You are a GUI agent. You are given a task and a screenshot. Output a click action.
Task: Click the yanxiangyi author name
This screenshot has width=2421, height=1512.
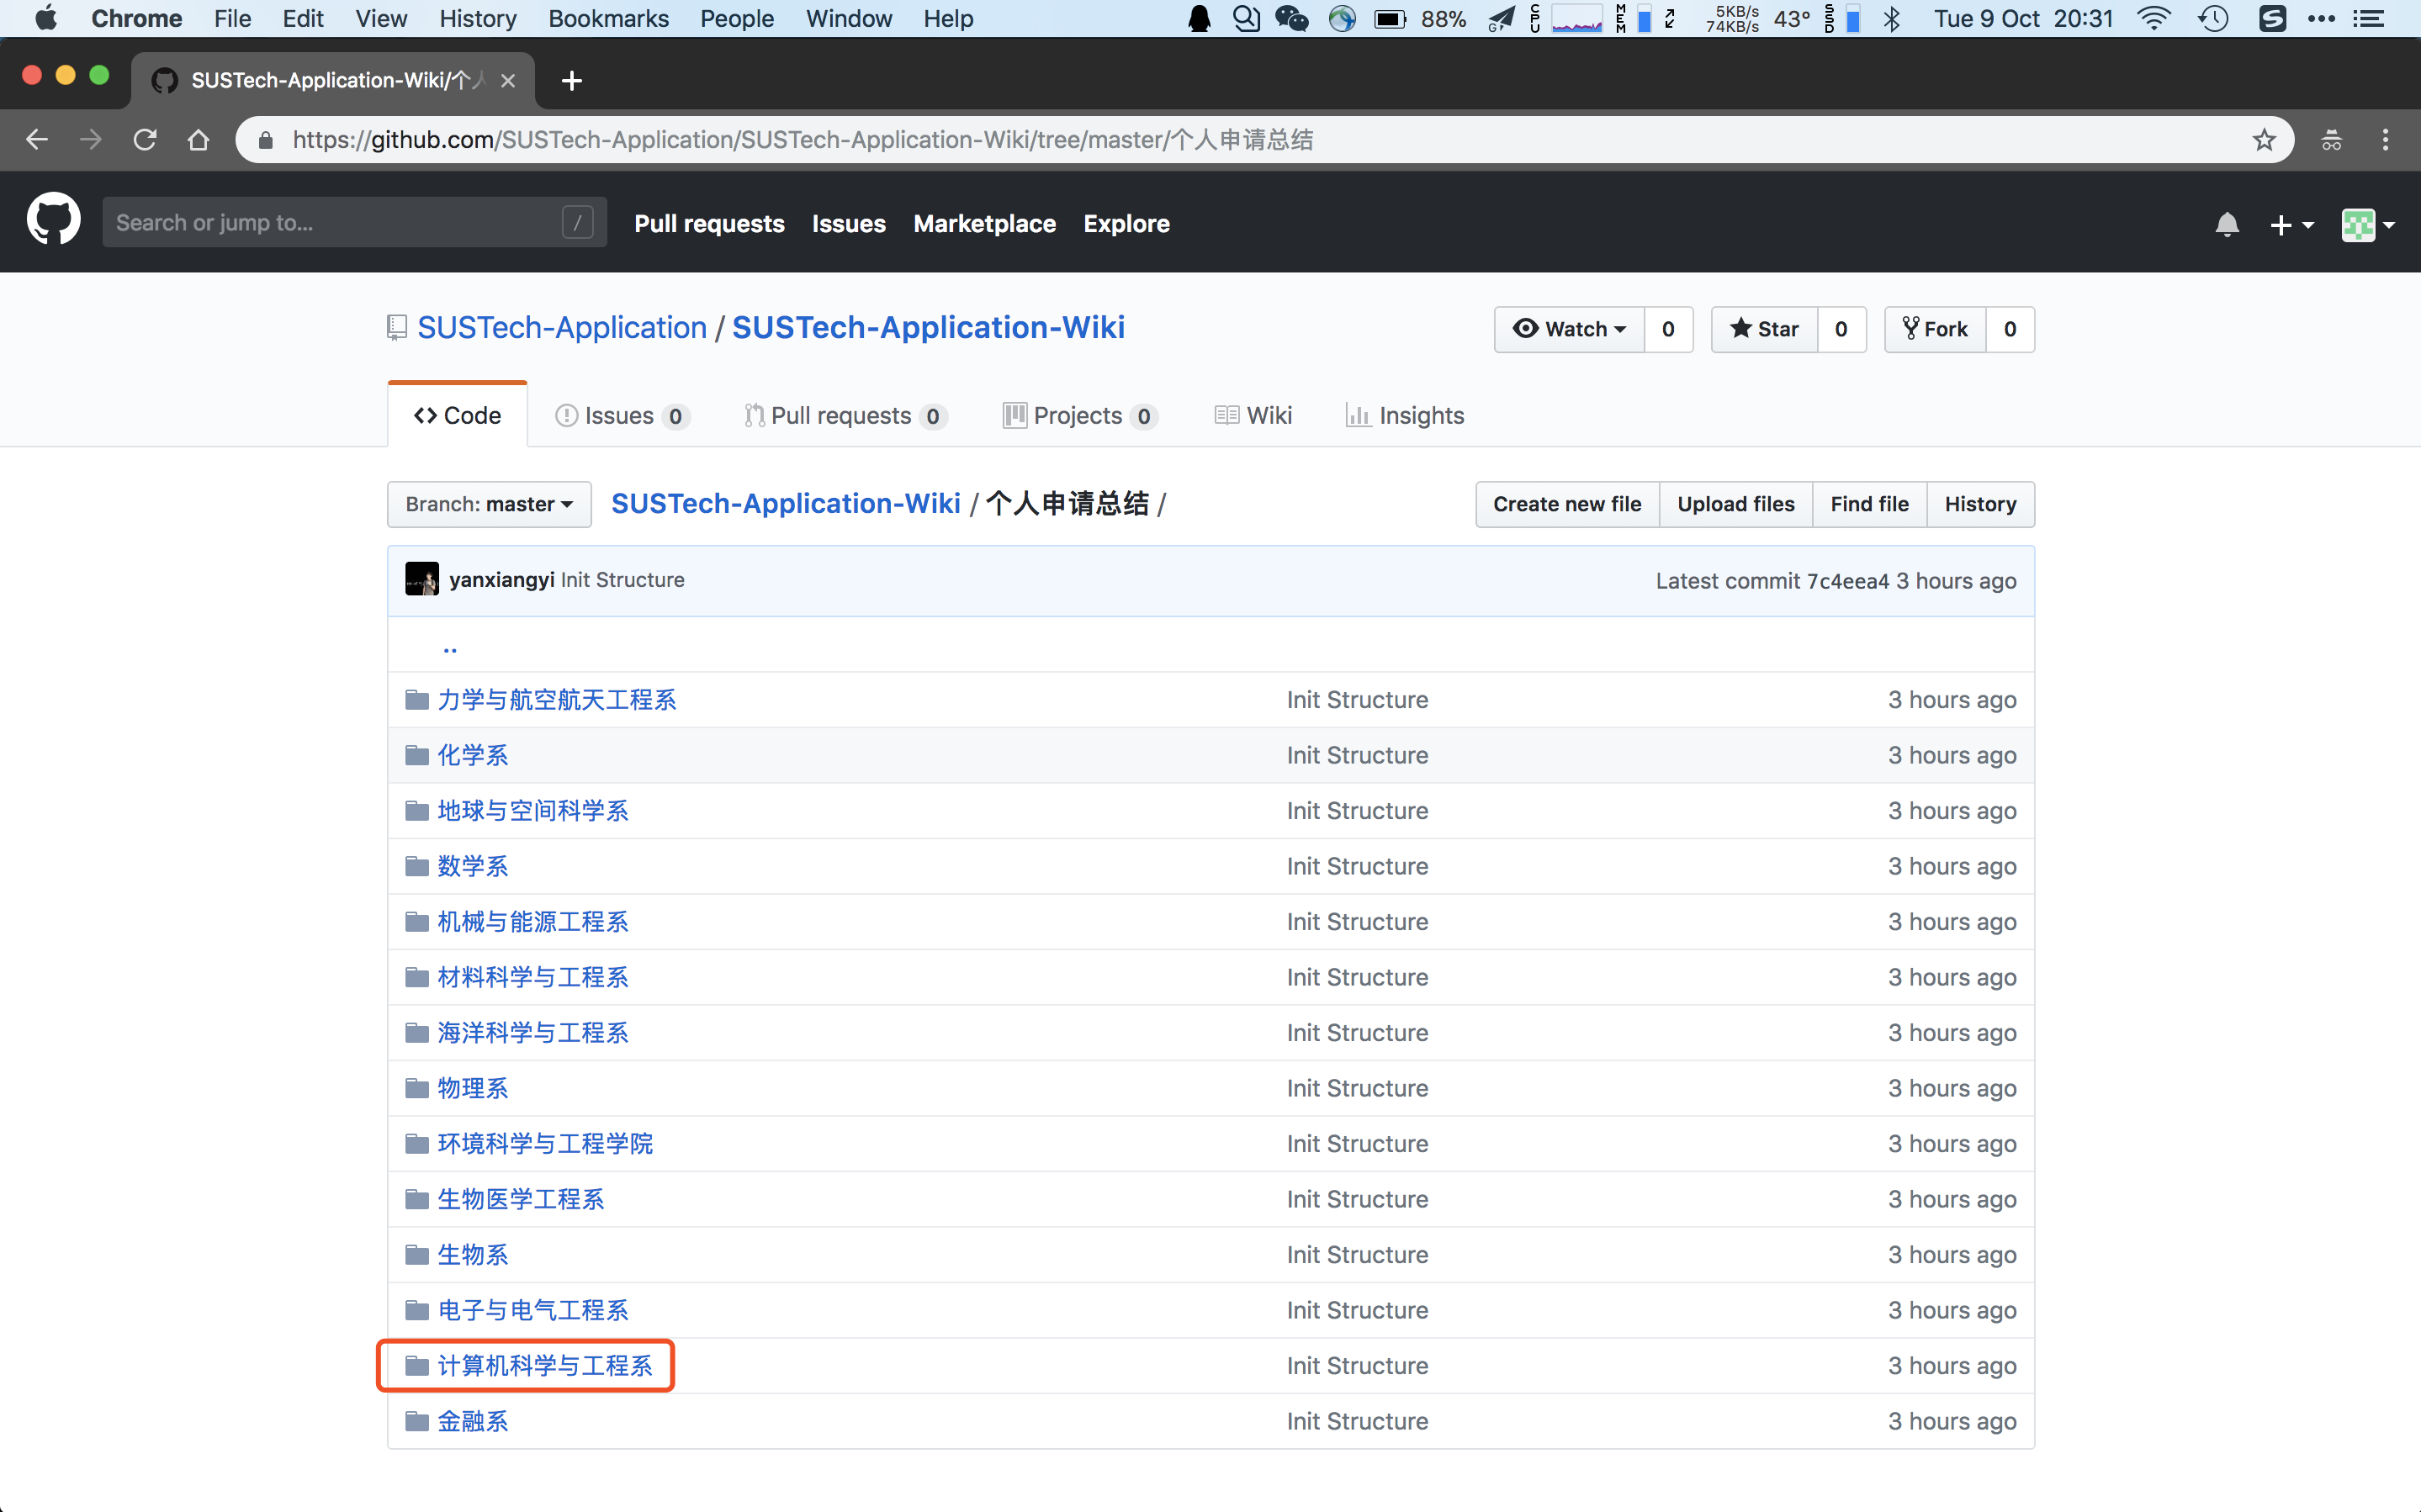point(501,580)
